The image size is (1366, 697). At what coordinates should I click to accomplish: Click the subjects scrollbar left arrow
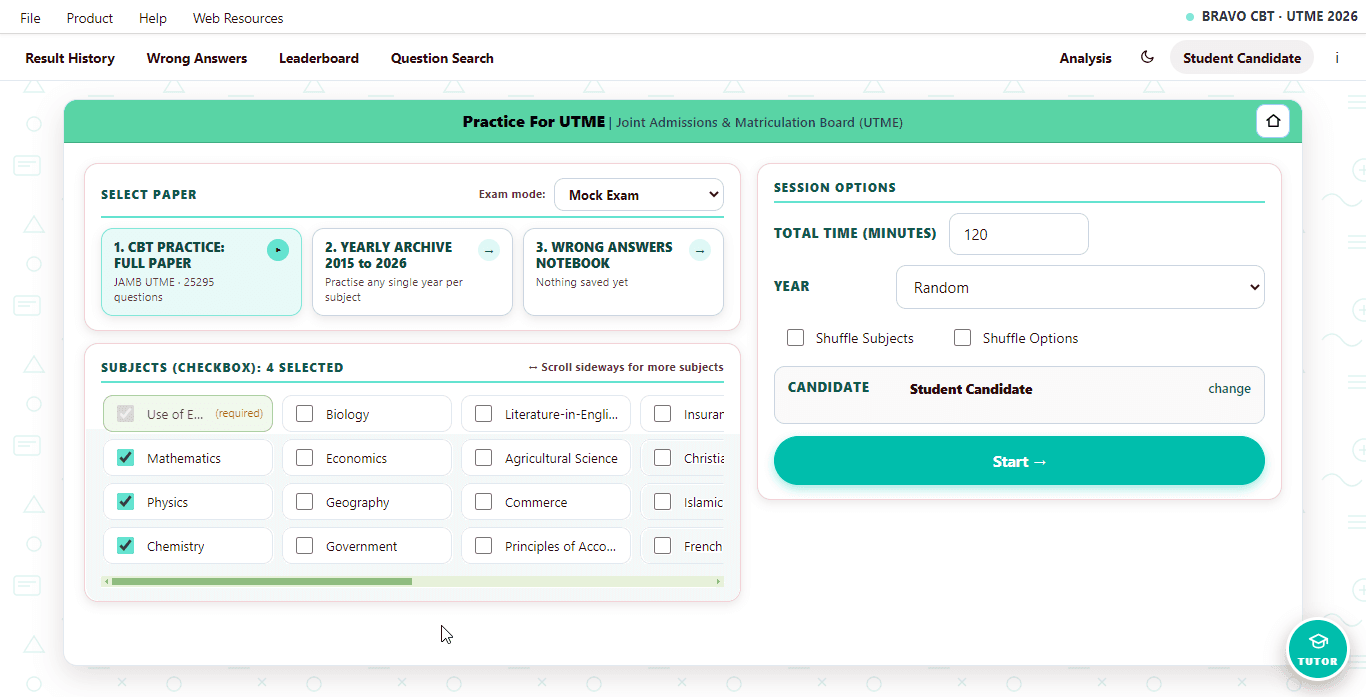(106, 581)
